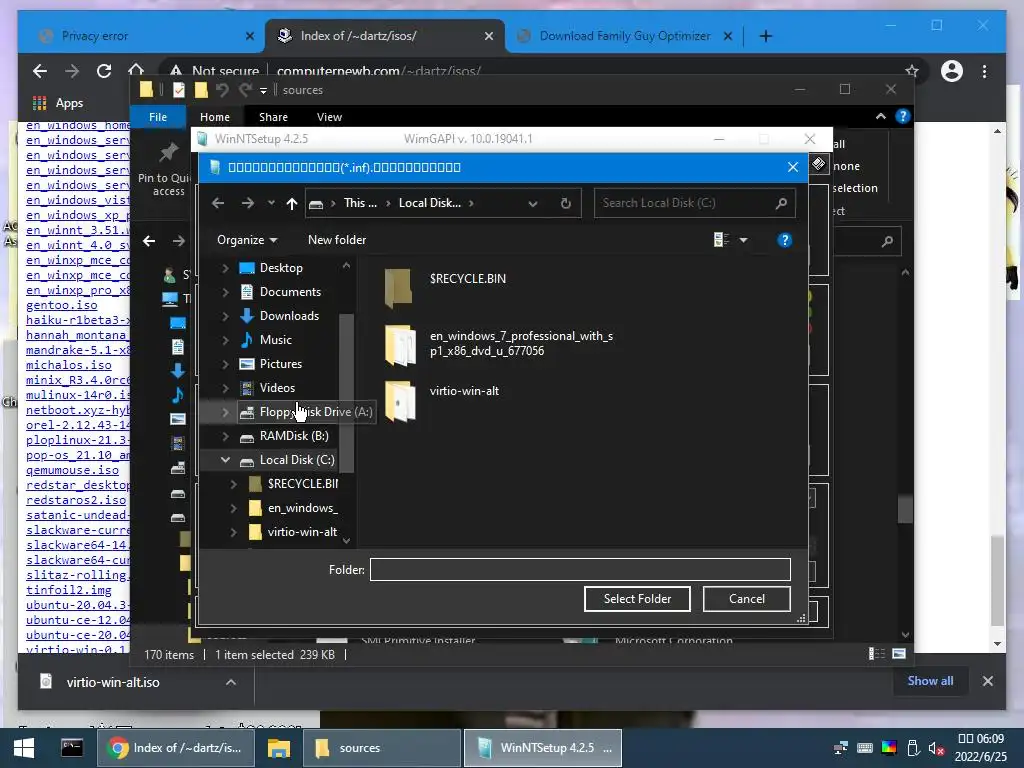
Task: Expand Desktop tree node
Action: (225, 268)
